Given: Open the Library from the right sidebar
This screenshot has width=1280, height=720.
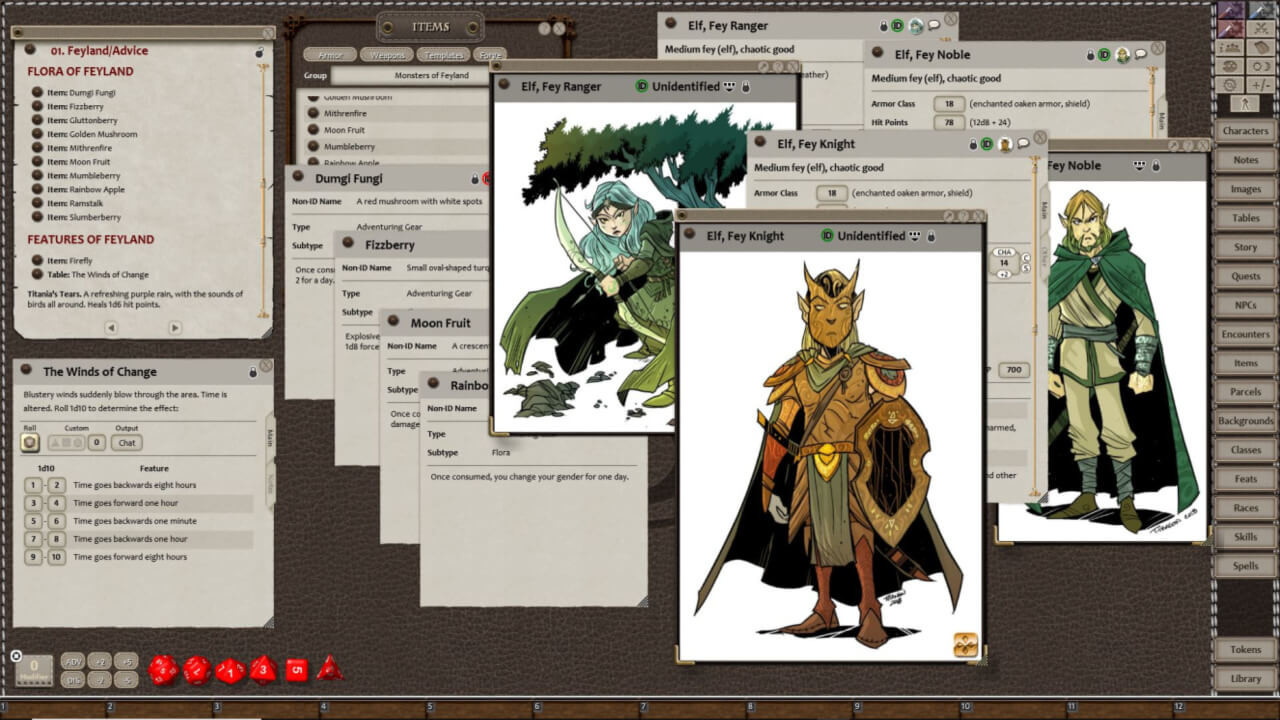Looking at the screenshot, I should pos(1244,678).
